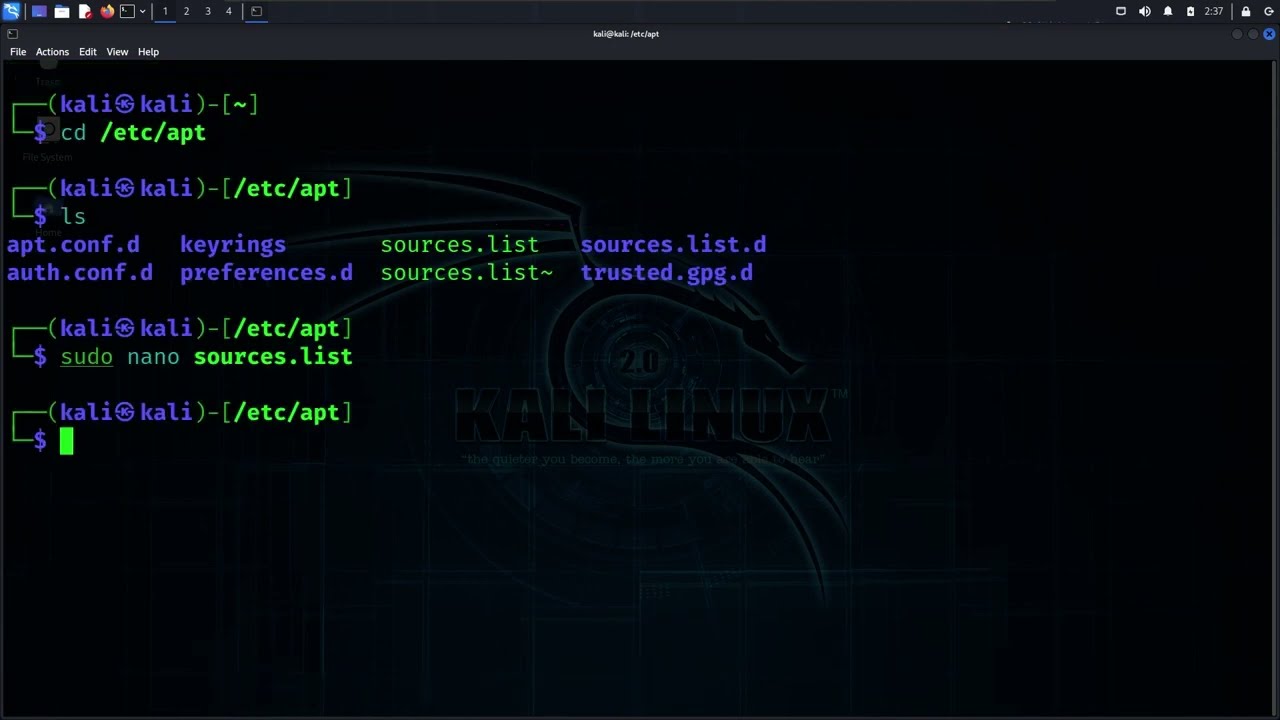
Task: Open the volume control tray icon
Action: click(x=1144, y=11)
